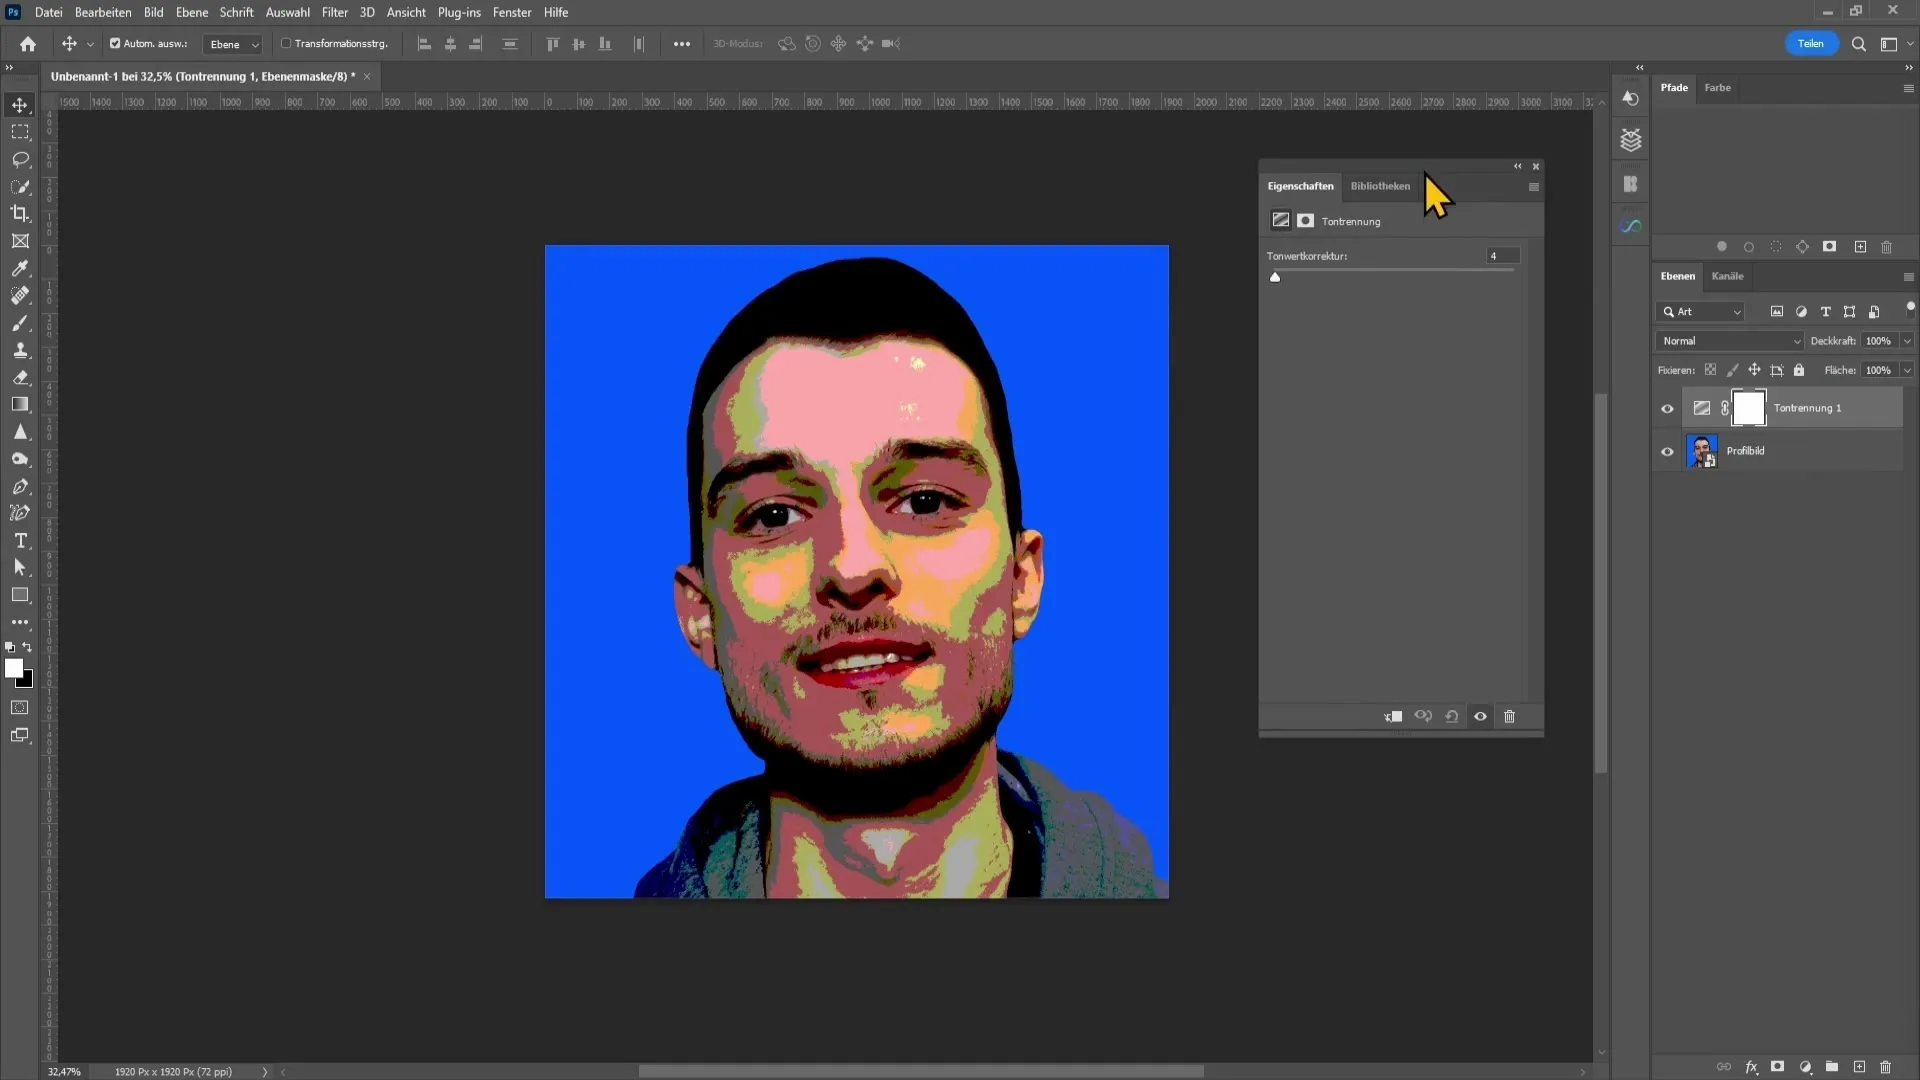Select the Rectangle shape tool

coord(20,595)
